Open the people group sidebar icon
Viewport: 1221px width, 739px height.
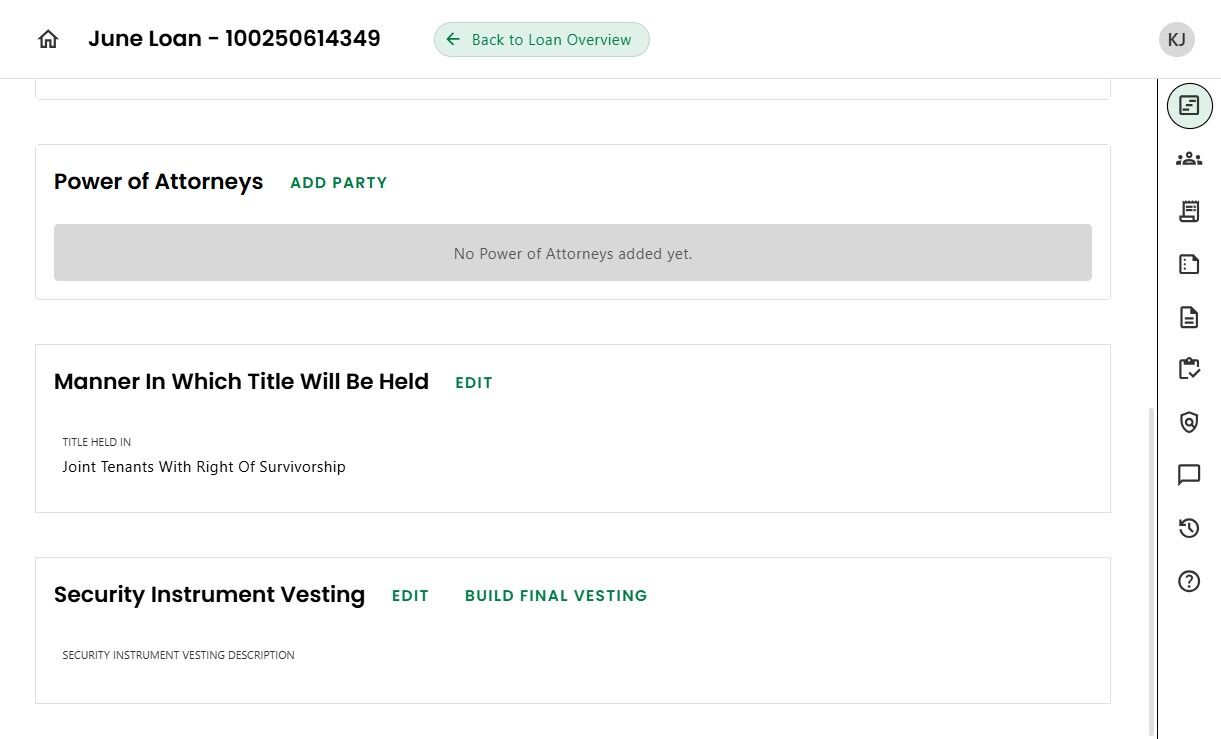click(1189, 158)
